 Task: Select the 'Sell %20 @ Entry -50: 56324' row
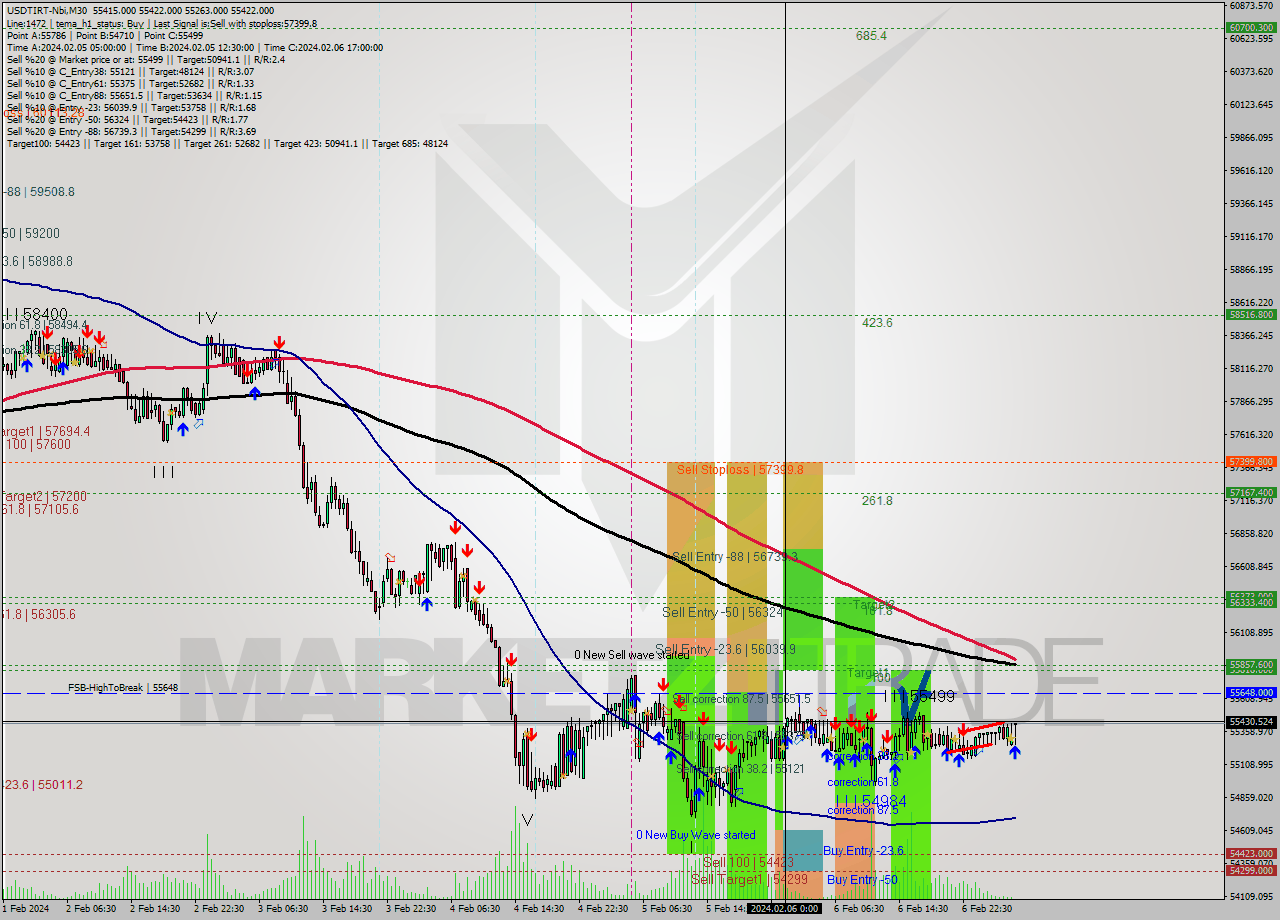[128, 119]
